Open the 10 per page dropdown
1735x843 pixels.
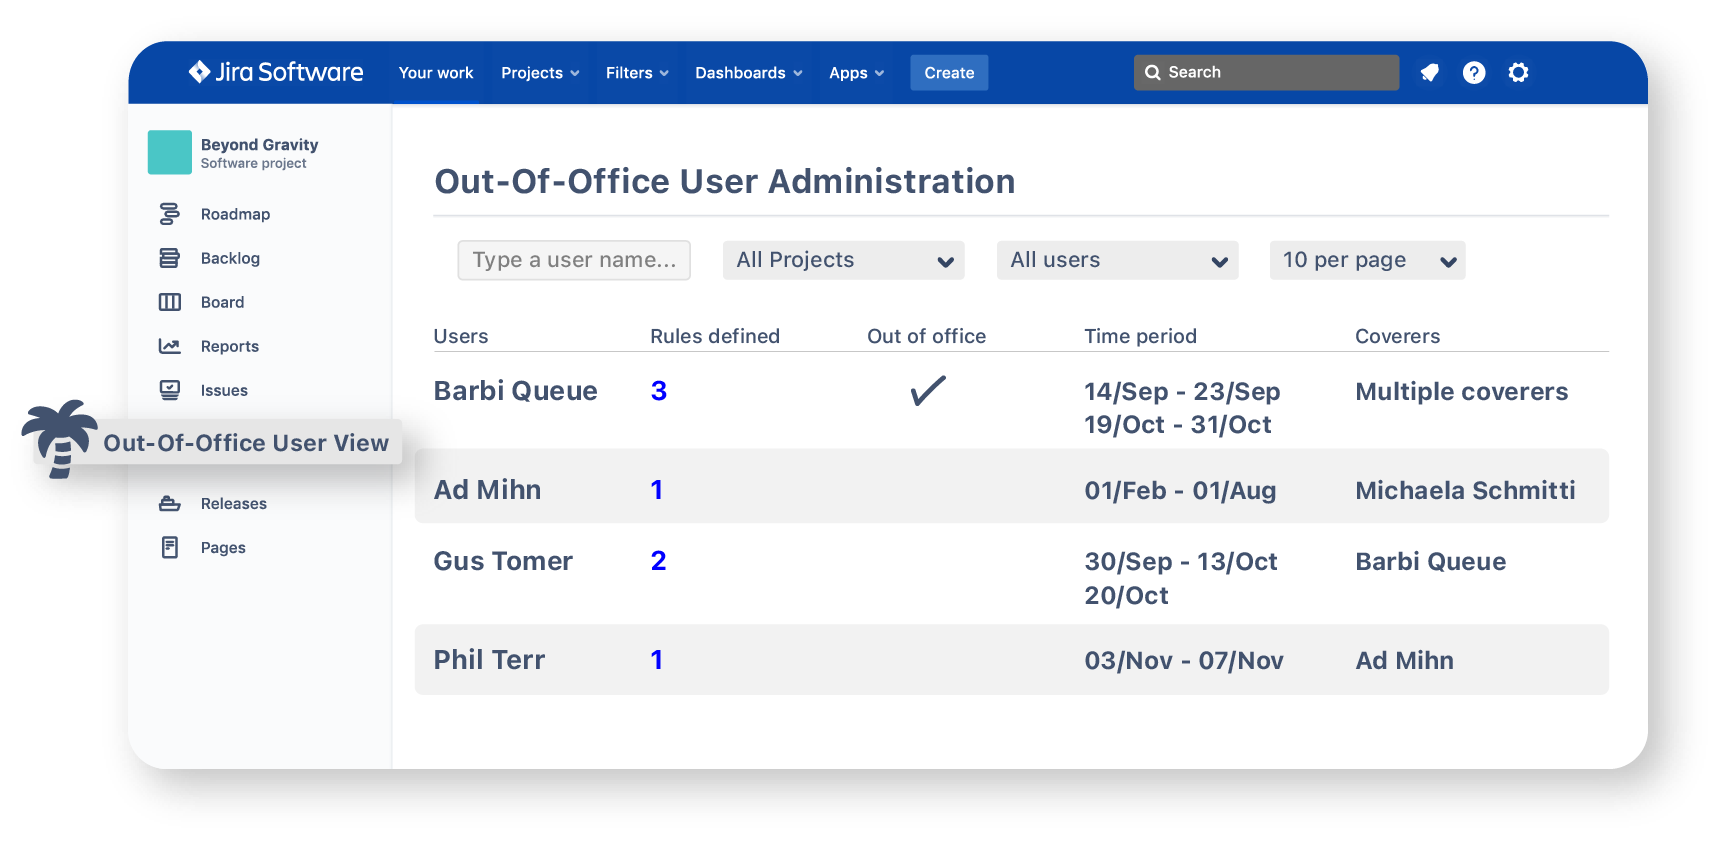pos(1368,260)
